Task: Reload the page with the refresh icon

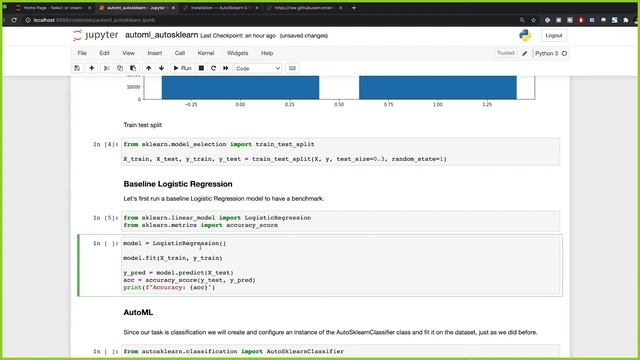Action: click(x=14, y=20)
